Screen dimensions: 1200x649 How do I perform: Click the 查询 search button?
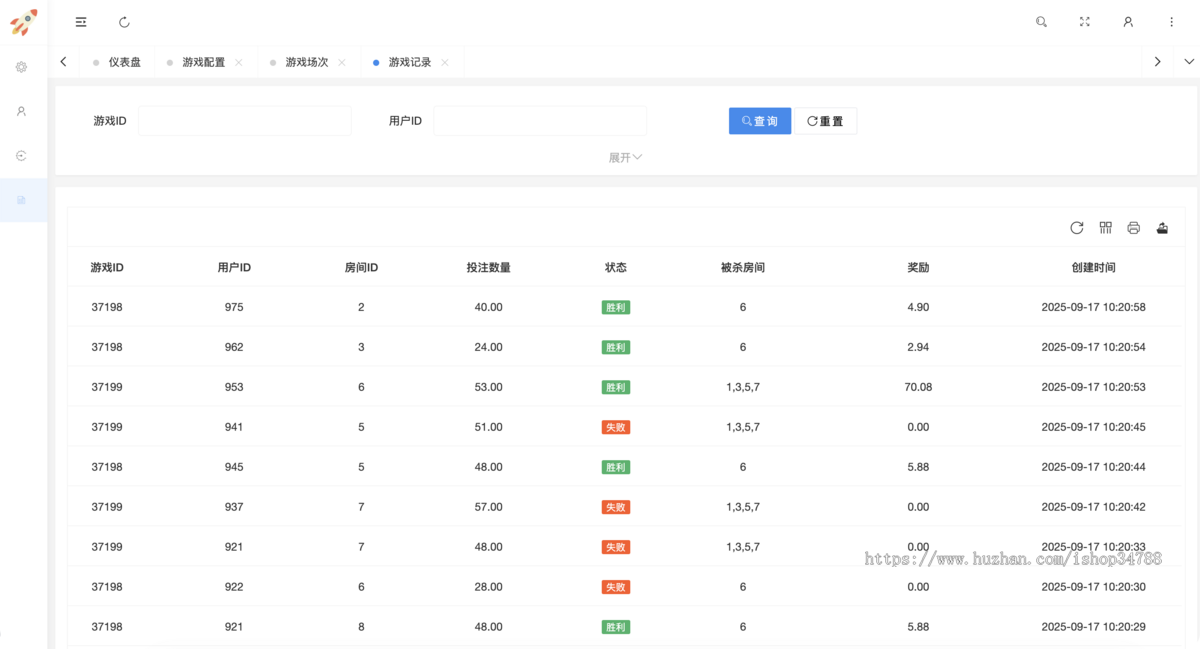(760, 121)
